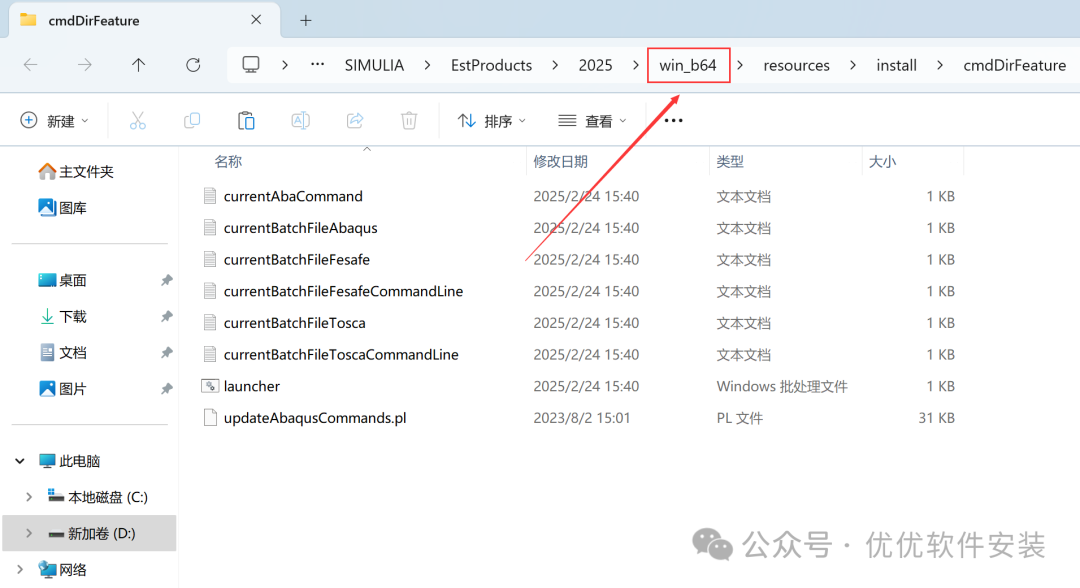Viewport: 1080px width, 588px height.
Task: Select the launcher batch file
Action: coord(252,386)
